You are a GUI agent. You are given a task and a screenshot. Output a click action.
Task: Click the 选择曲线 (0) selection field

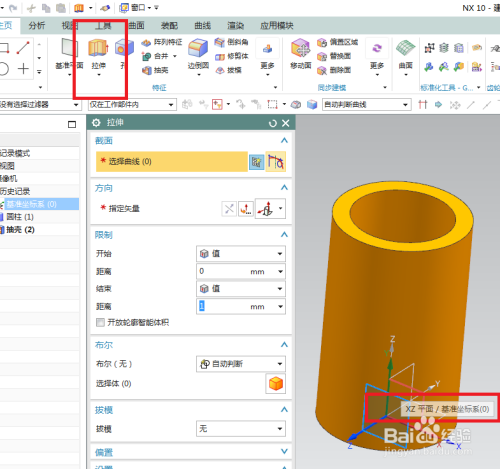click(172, 162)
